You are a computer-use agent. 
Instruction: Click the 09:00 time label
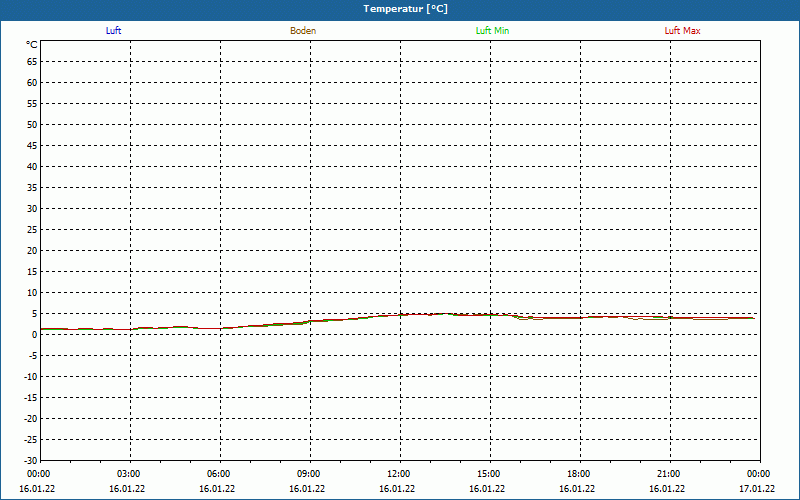pyautogui.click(x=309, y=474)
